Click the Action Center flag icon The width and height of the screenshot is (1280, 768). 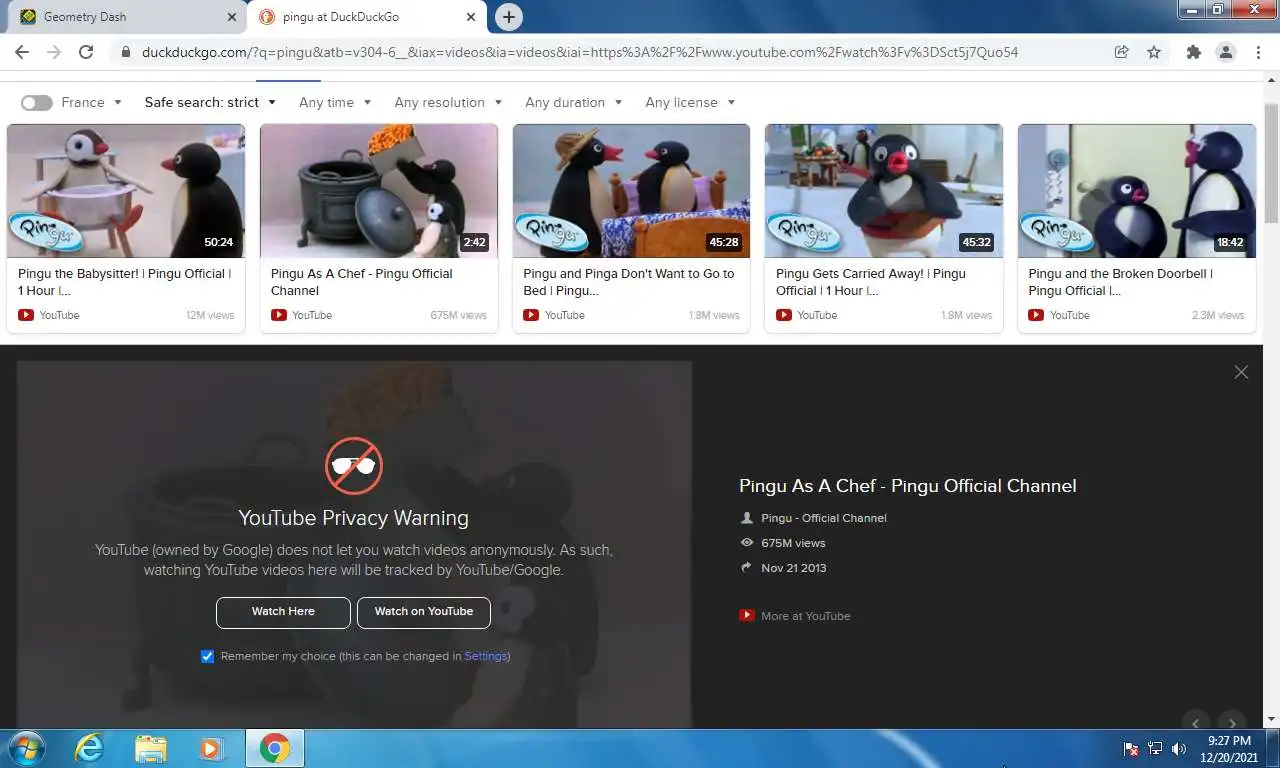tap(1131, 748)
